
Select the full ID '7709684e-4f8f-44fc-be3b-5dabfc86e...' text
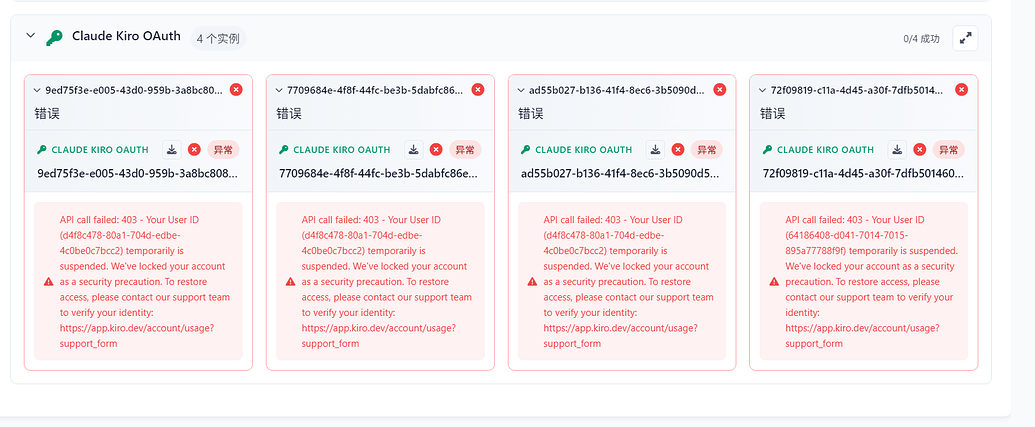(380, 174)
